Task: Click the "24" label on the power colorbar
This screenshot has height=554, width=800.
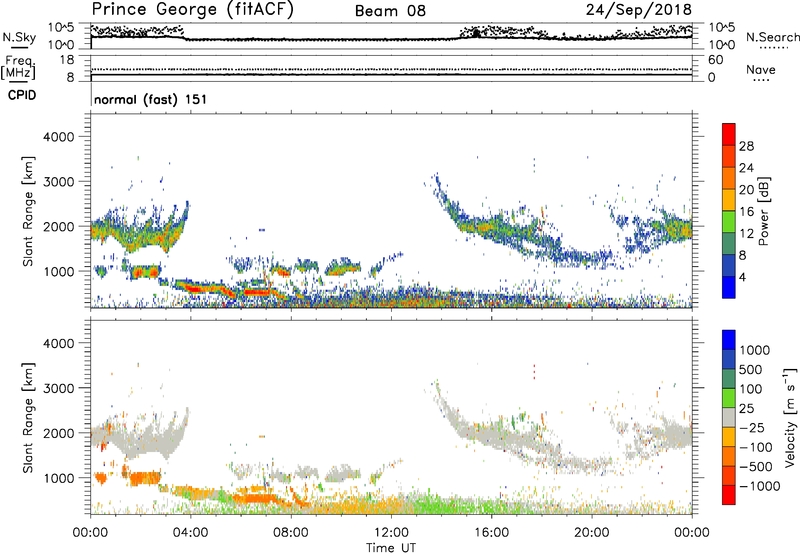Action: (x=746, y=168)
